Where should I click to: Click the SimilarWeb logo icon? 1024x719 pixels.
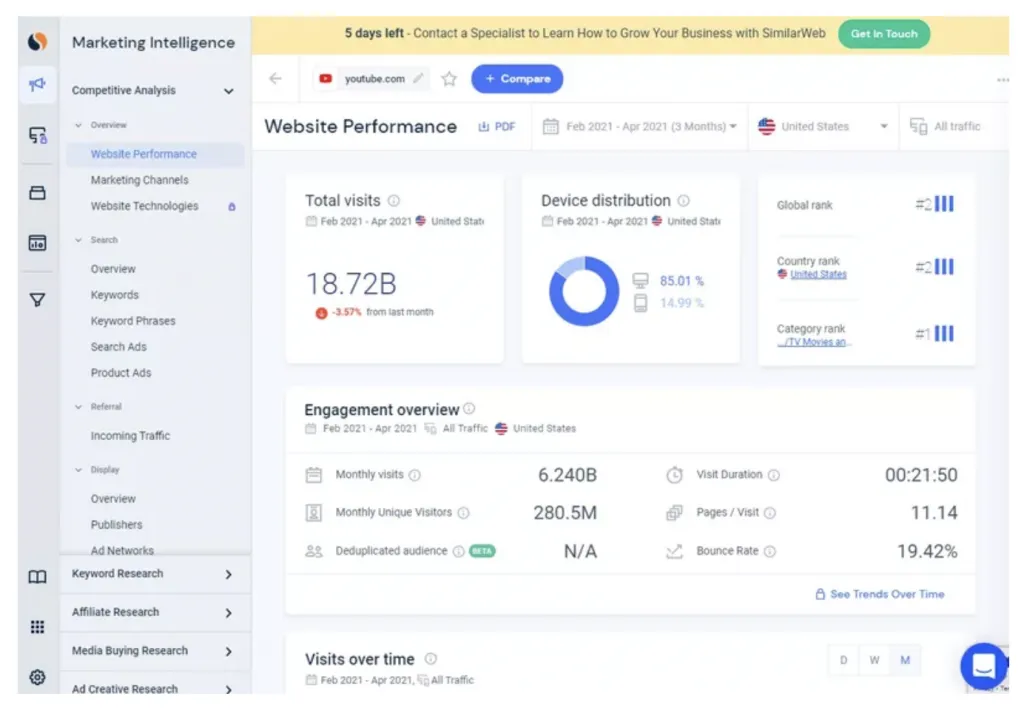pyautogui.click(x=37, y=42)
